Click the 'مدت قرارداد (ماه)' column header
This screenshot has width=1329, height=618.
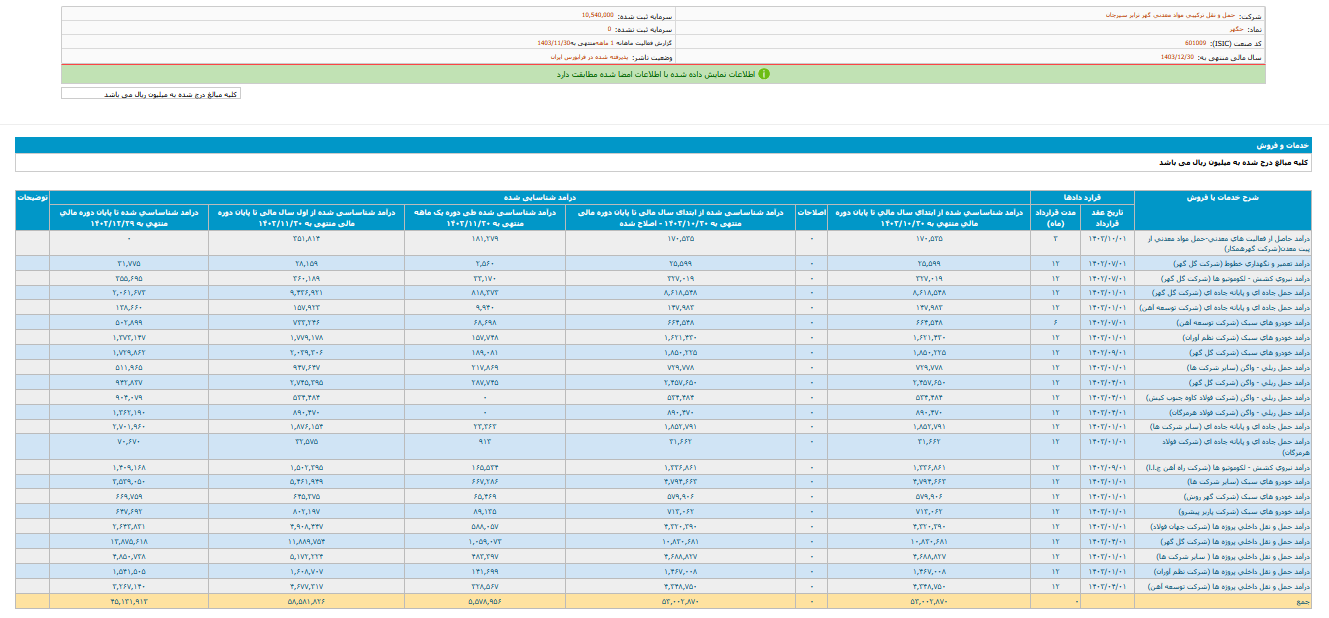click(x=1056, y=217)
